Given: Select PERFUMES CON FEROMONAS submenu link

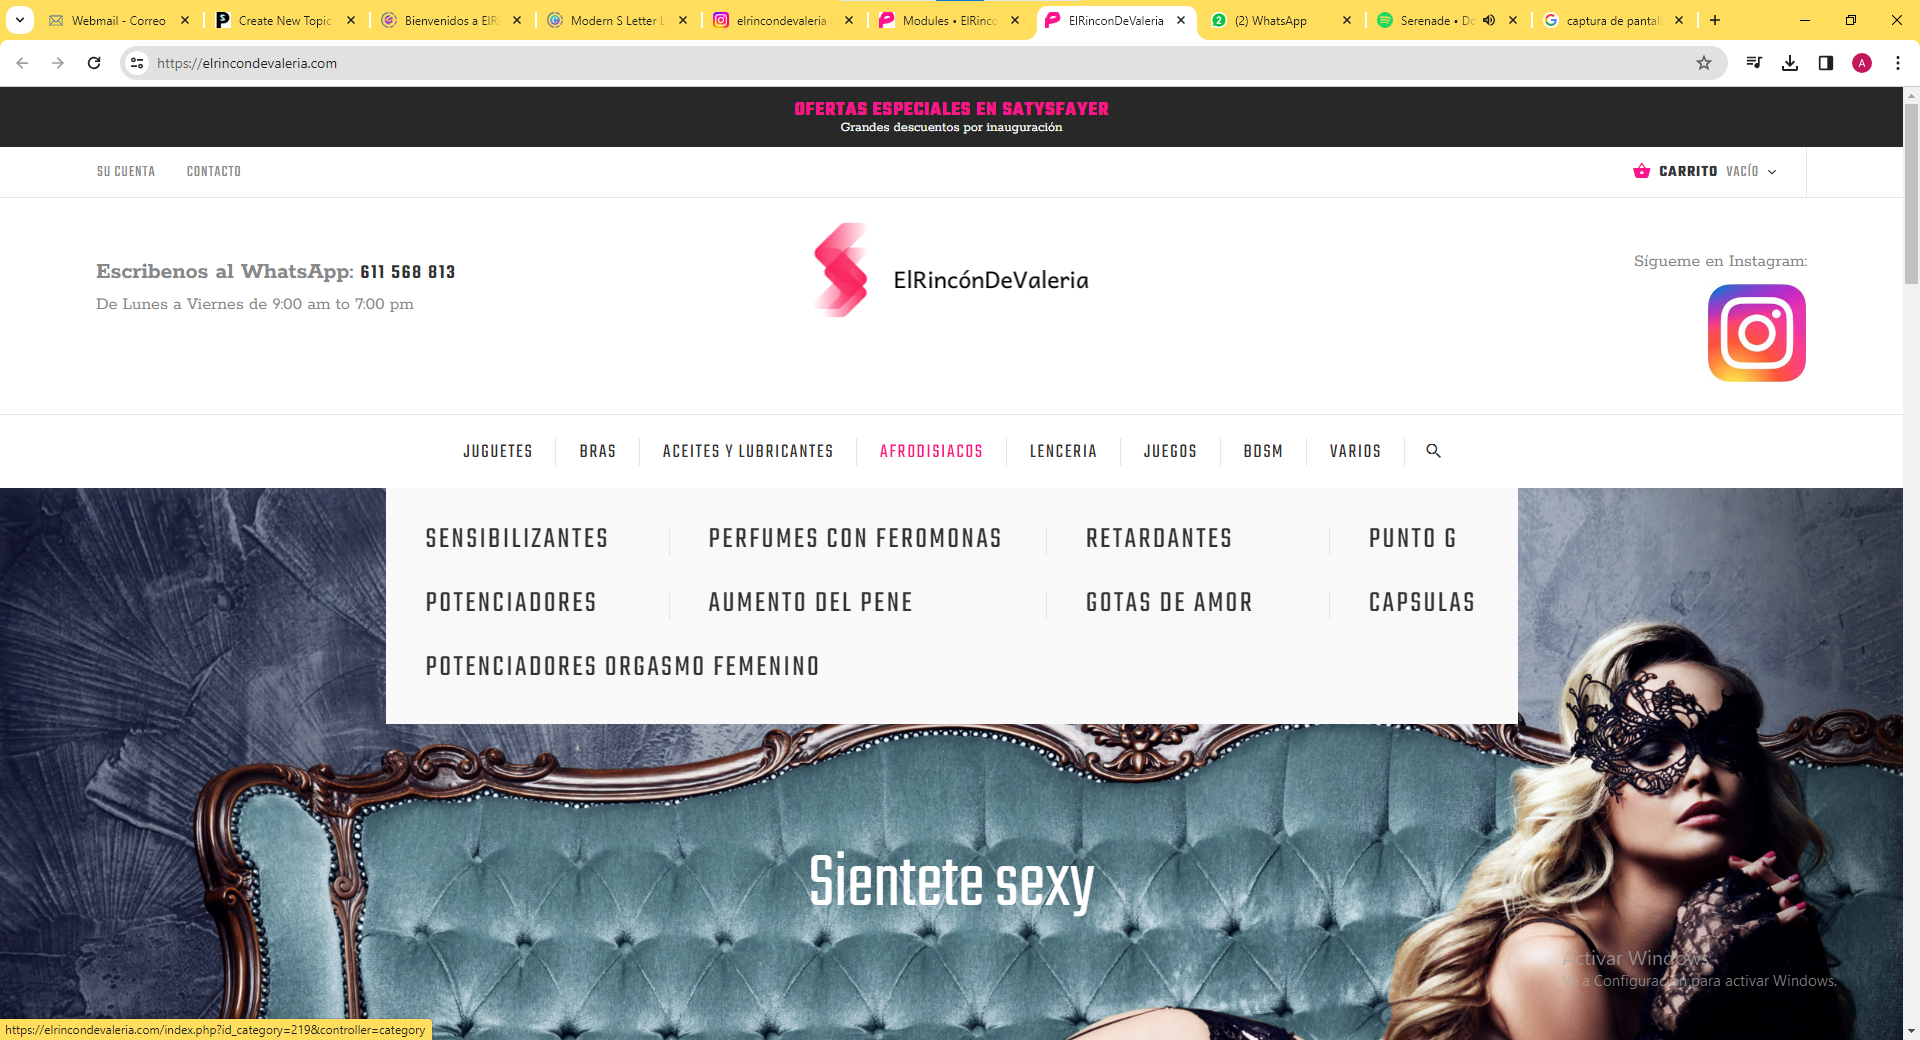Looking at the screenshot, I should point(855,538).
